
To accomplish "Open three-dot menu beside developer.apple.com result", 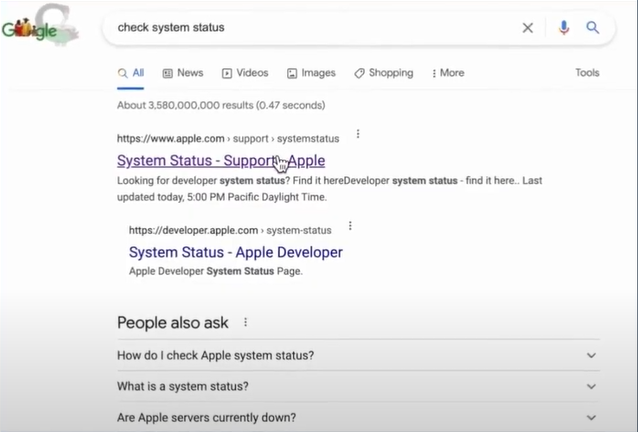I will (x=350, y=226).
